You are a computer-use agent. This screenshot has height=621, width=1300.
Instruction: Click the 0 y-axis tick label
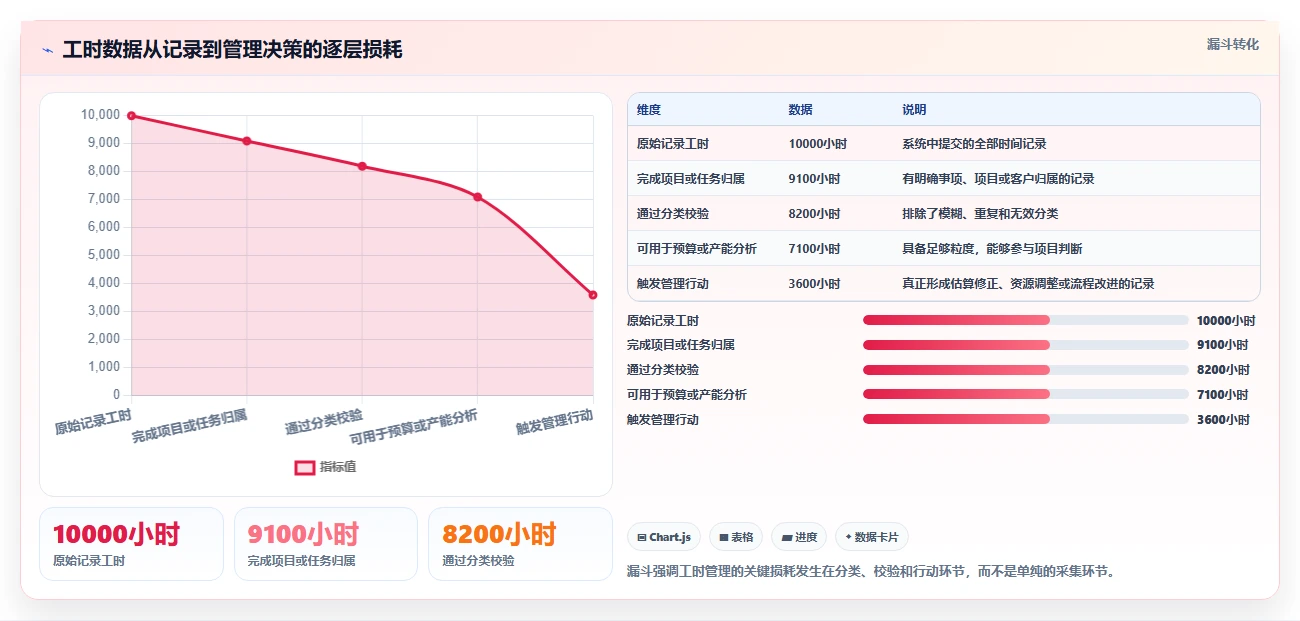(x=116, y=395)
